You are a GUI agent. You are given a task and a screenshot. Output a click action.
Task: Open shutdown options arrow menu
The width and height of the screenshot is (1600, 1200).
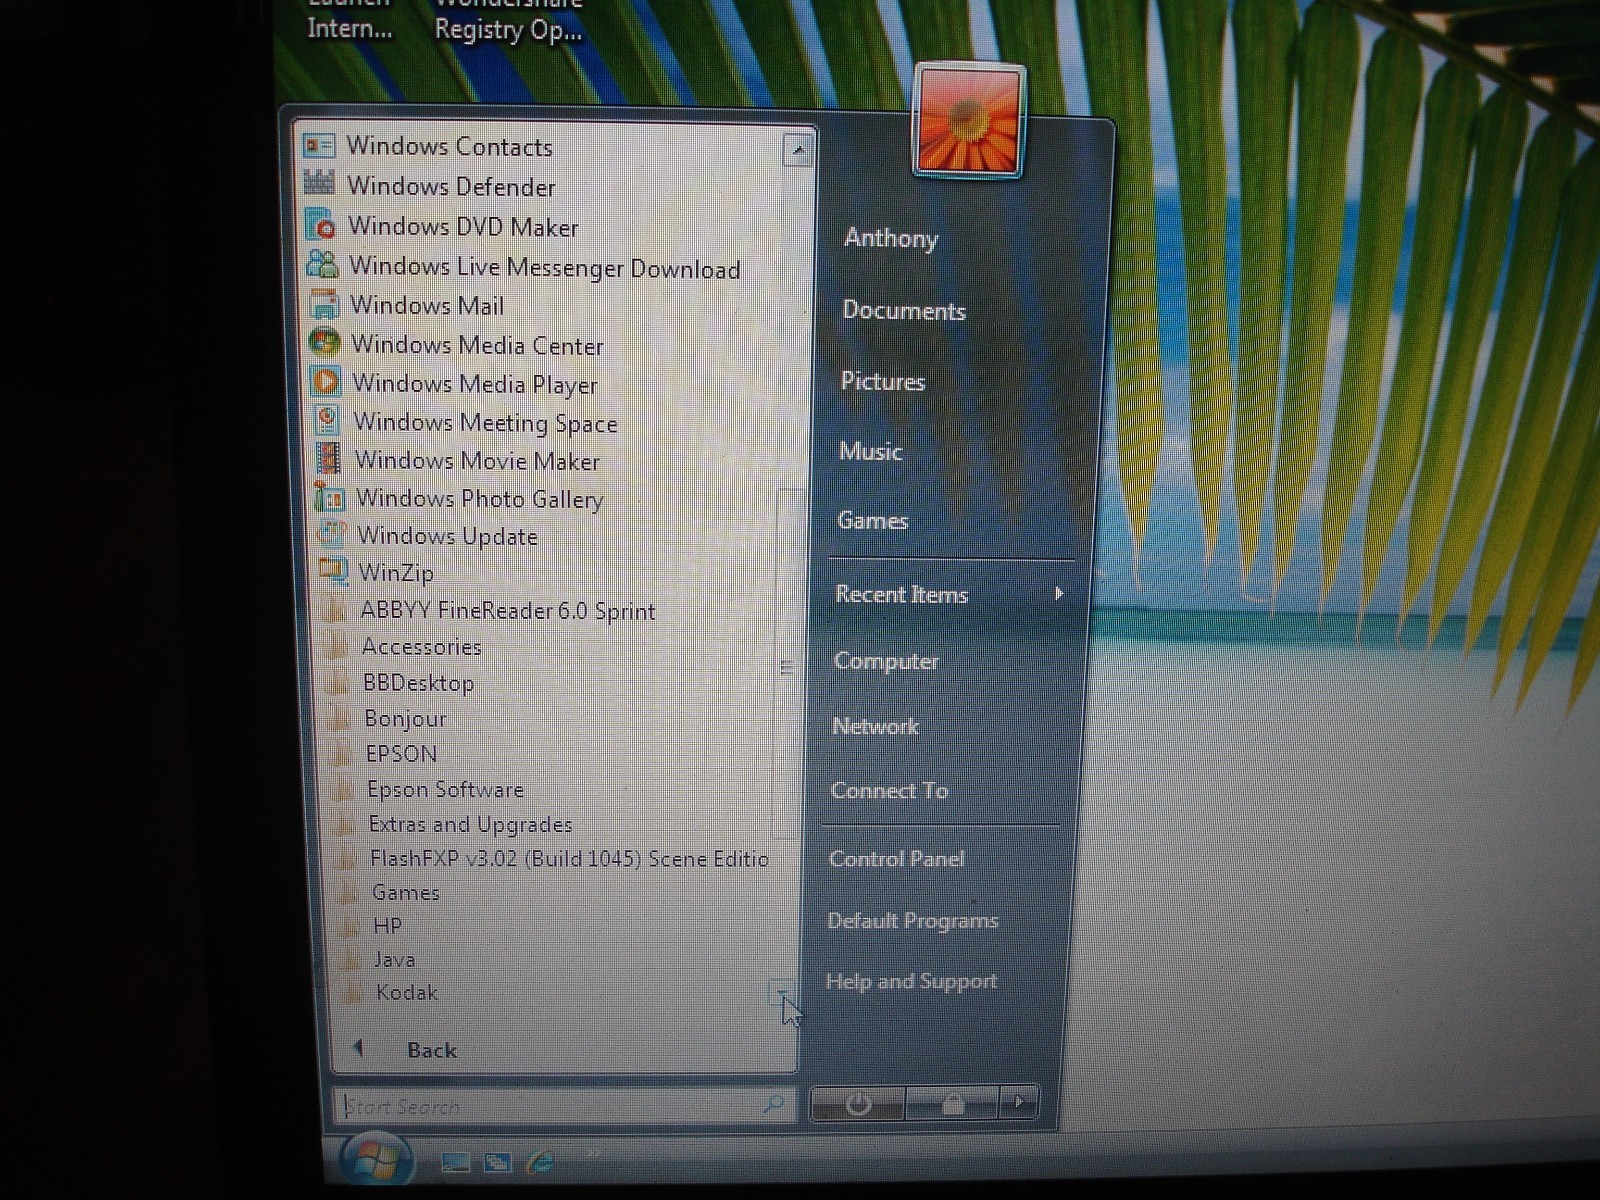pyautogui.click(x=1019, y=1103)
